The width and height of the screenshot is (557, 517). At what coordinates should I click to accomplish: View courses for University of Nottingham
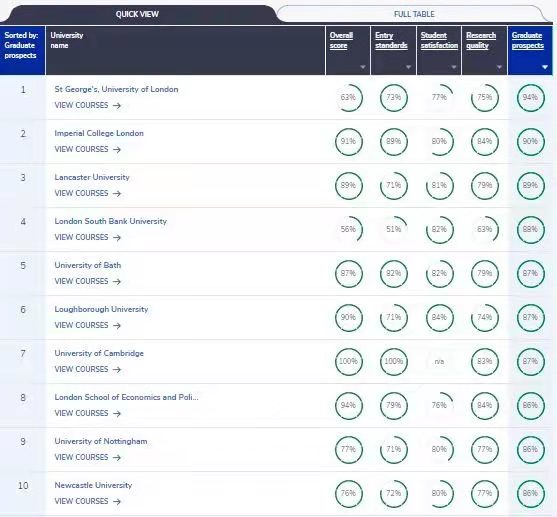point(88,458)
